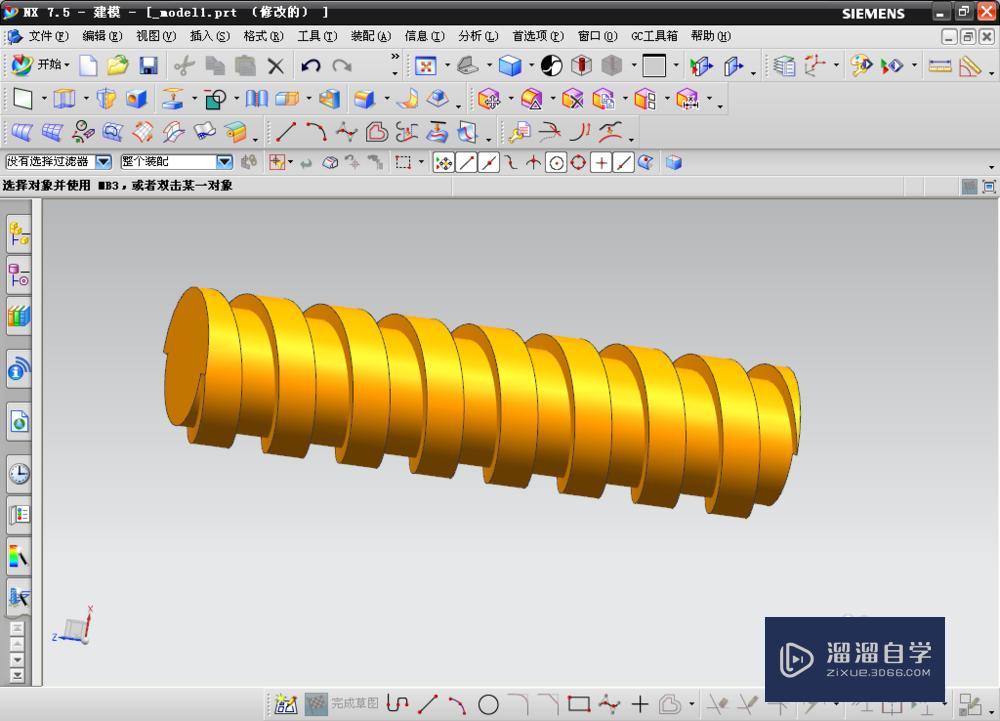The width and height of the screenshot is (1000, 721).
Task: Toggle the Enable Snap Points button
Action: point(443,163)
